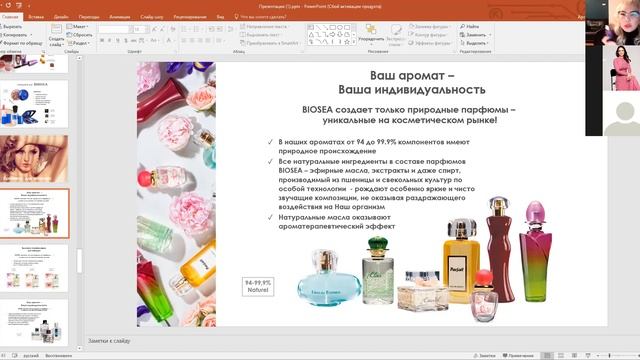Open the Слайд-шоу ribbon tab
The image size is (640, 360).
coord(151,17)
